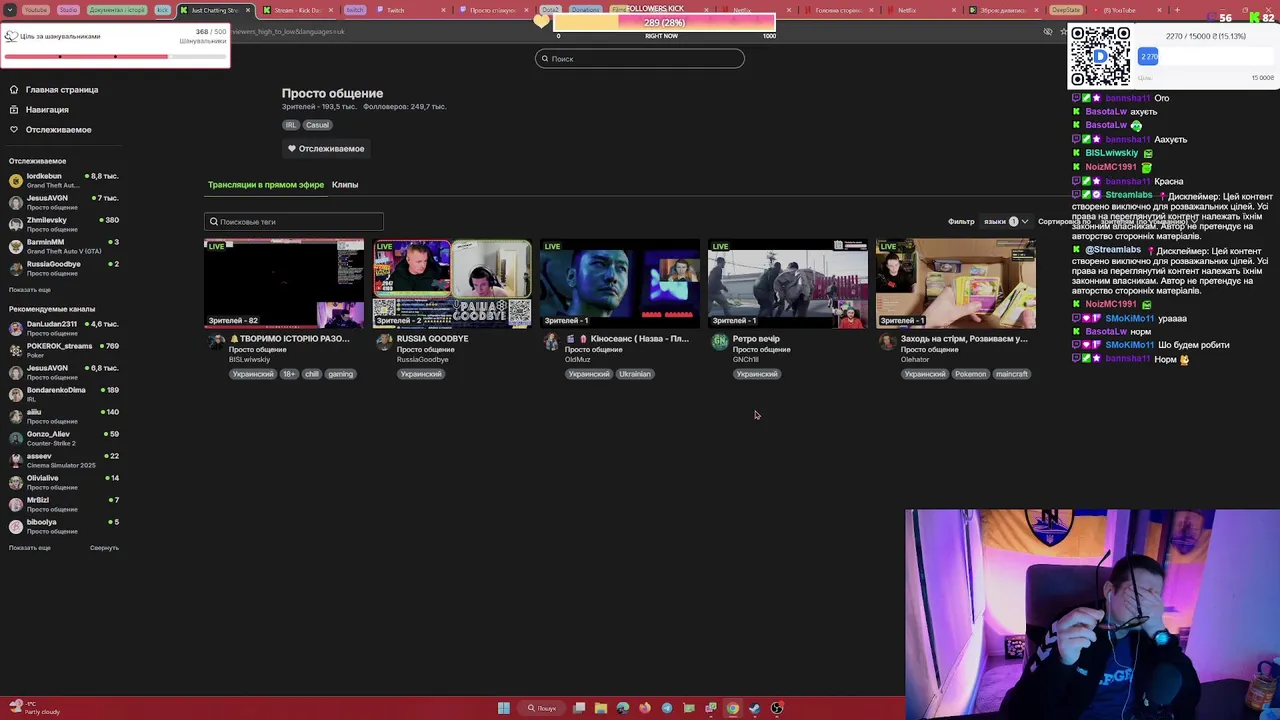This screenshot has width=1280, height=720.
Task: Open the языки filter dropdown
Action: [x=1006, y=221]
